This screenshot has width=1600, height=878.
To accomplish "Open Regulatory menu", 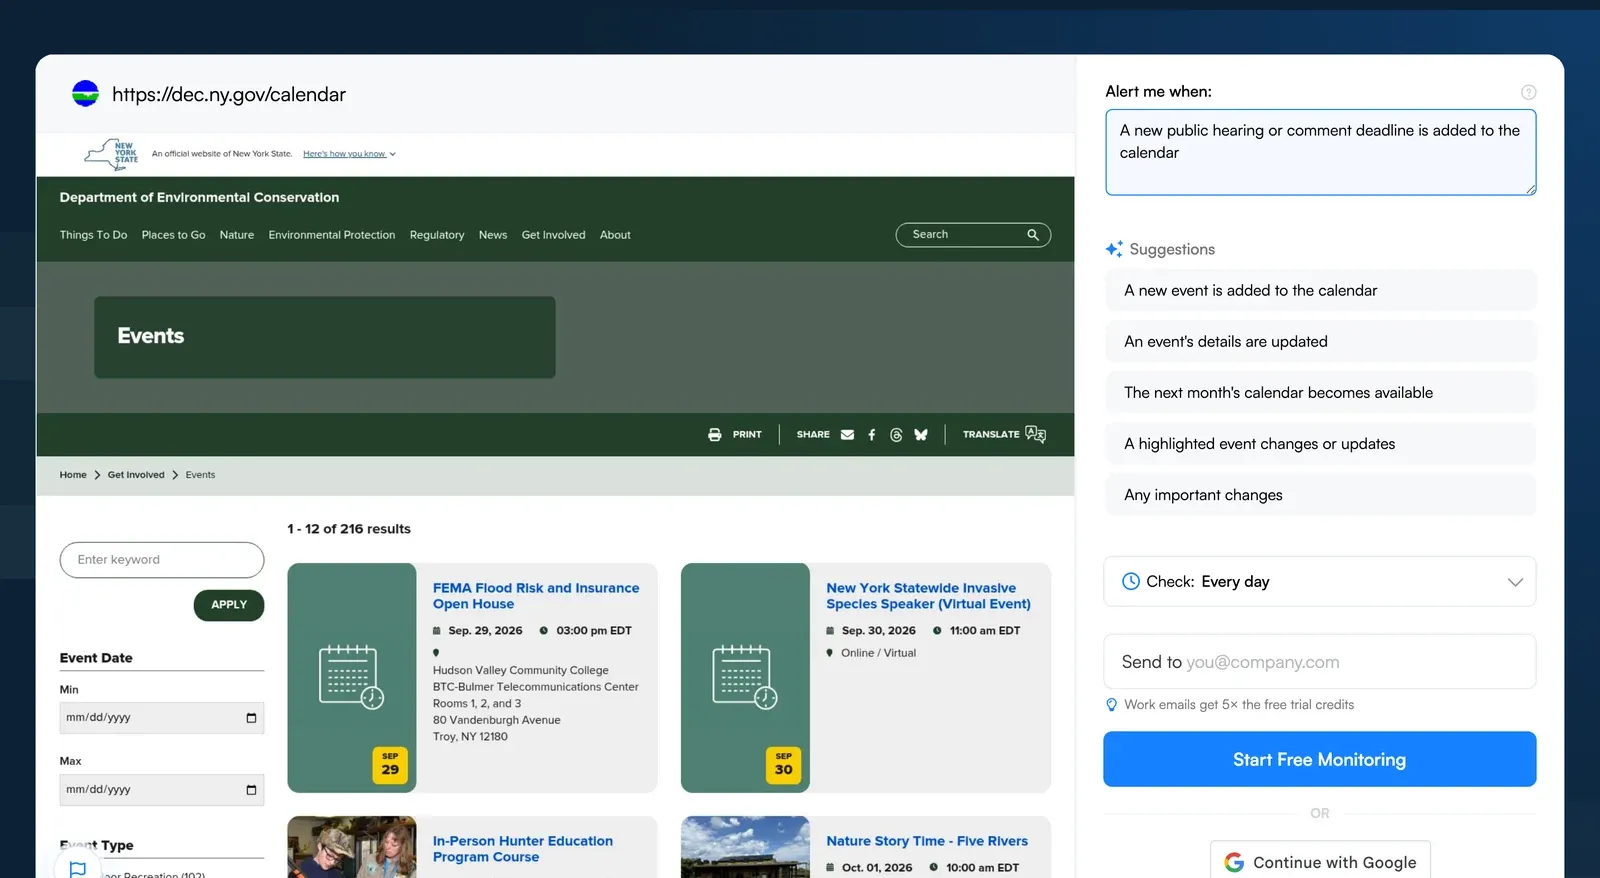I will (437, 235).
